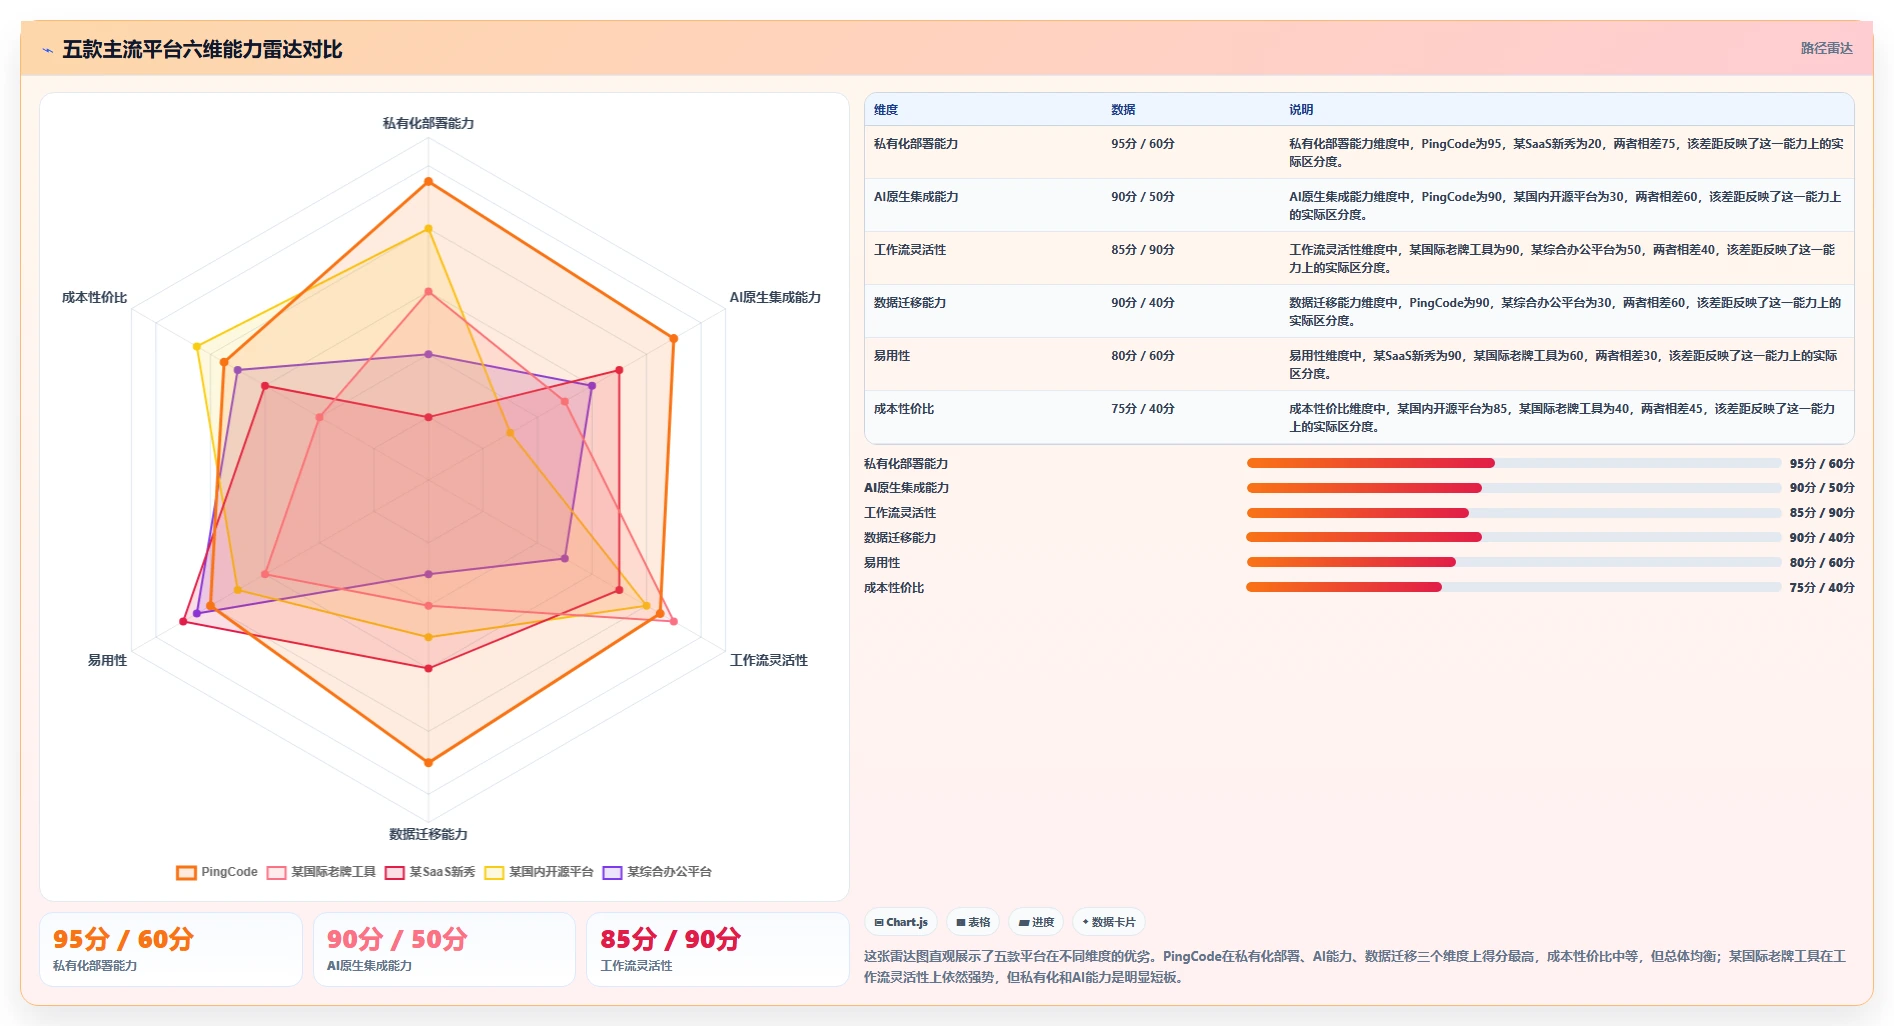Click the 私有化部署能力 radar axis label
Viewport: 1894px width, 1026px height.
click(428, 123)
